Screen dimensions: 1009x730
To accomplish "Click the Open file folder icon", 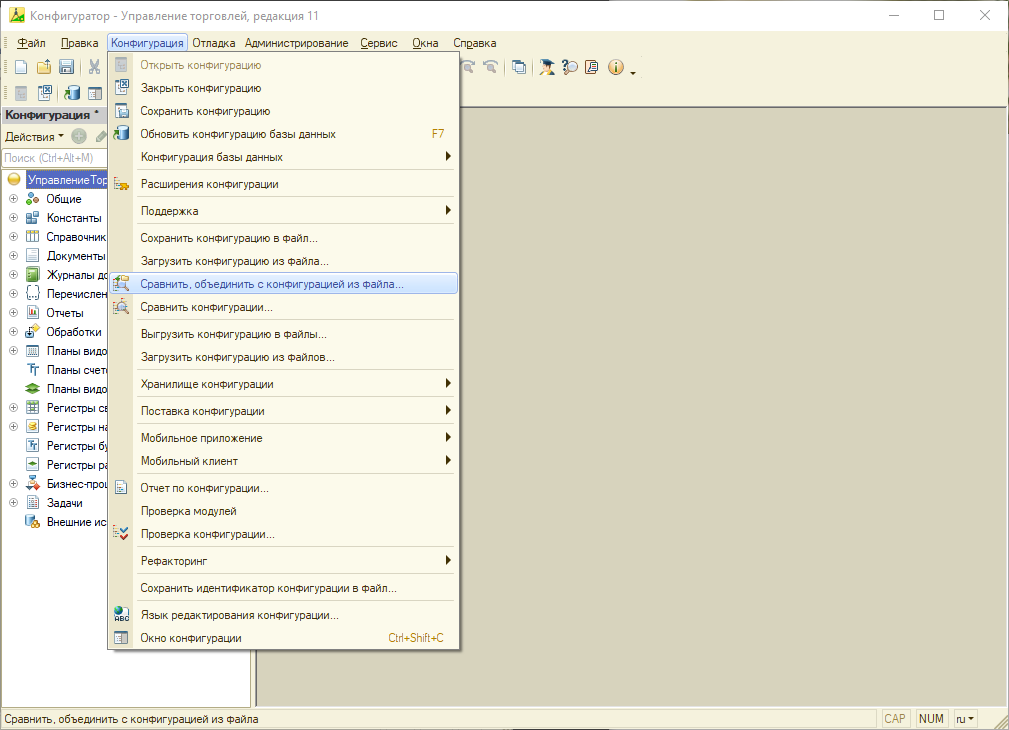I will click(44, 67).
